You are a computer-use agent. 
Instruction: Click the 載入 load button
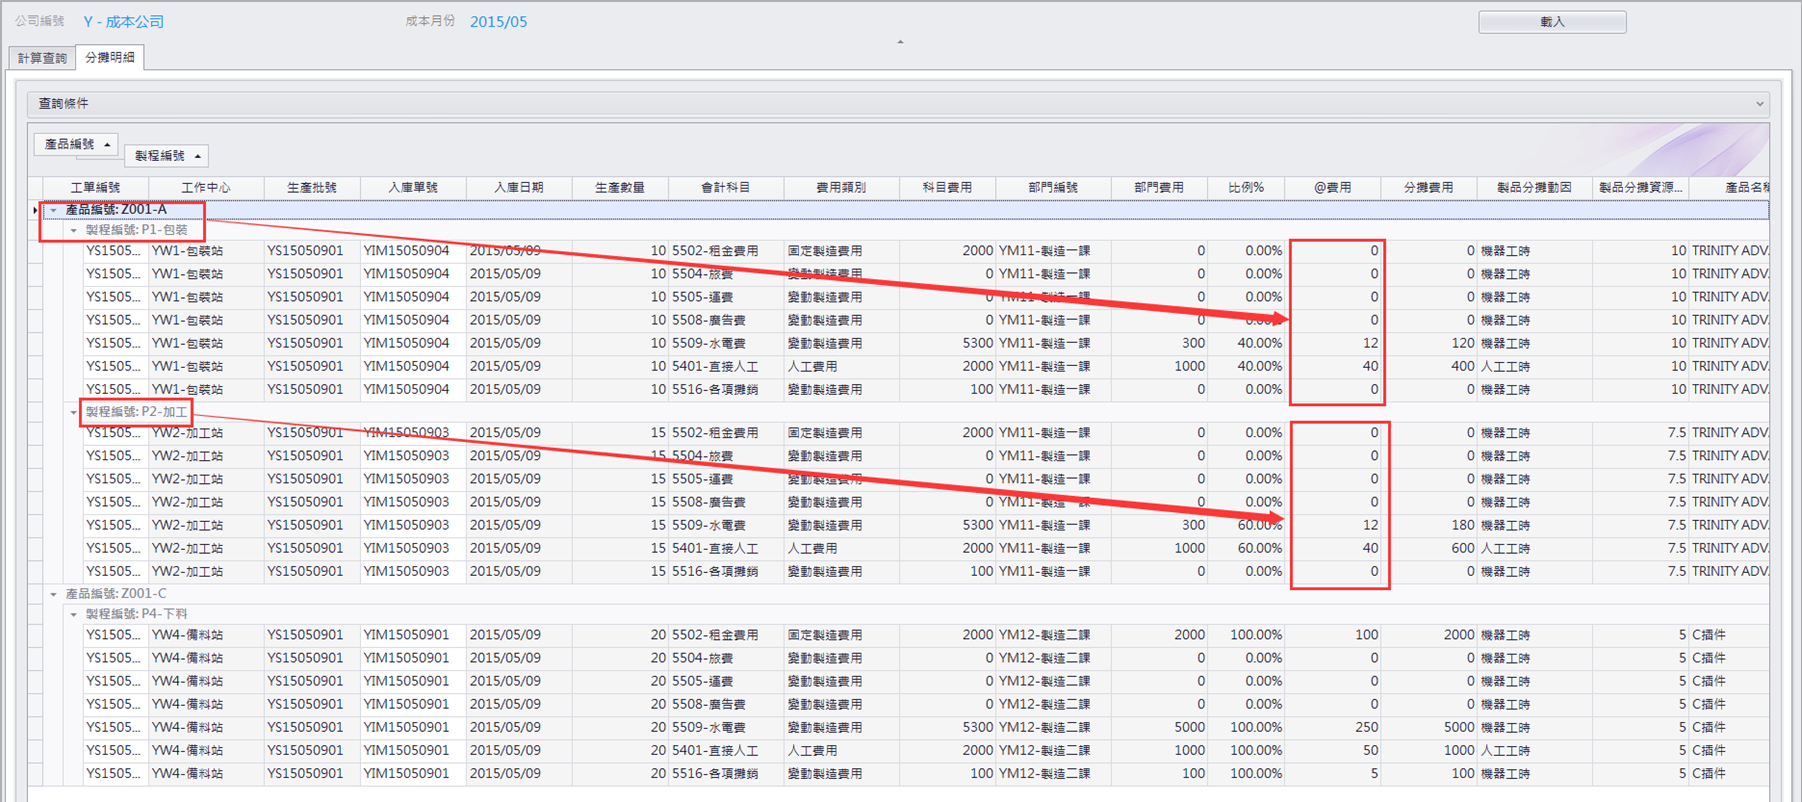(x=1551, y=22)
